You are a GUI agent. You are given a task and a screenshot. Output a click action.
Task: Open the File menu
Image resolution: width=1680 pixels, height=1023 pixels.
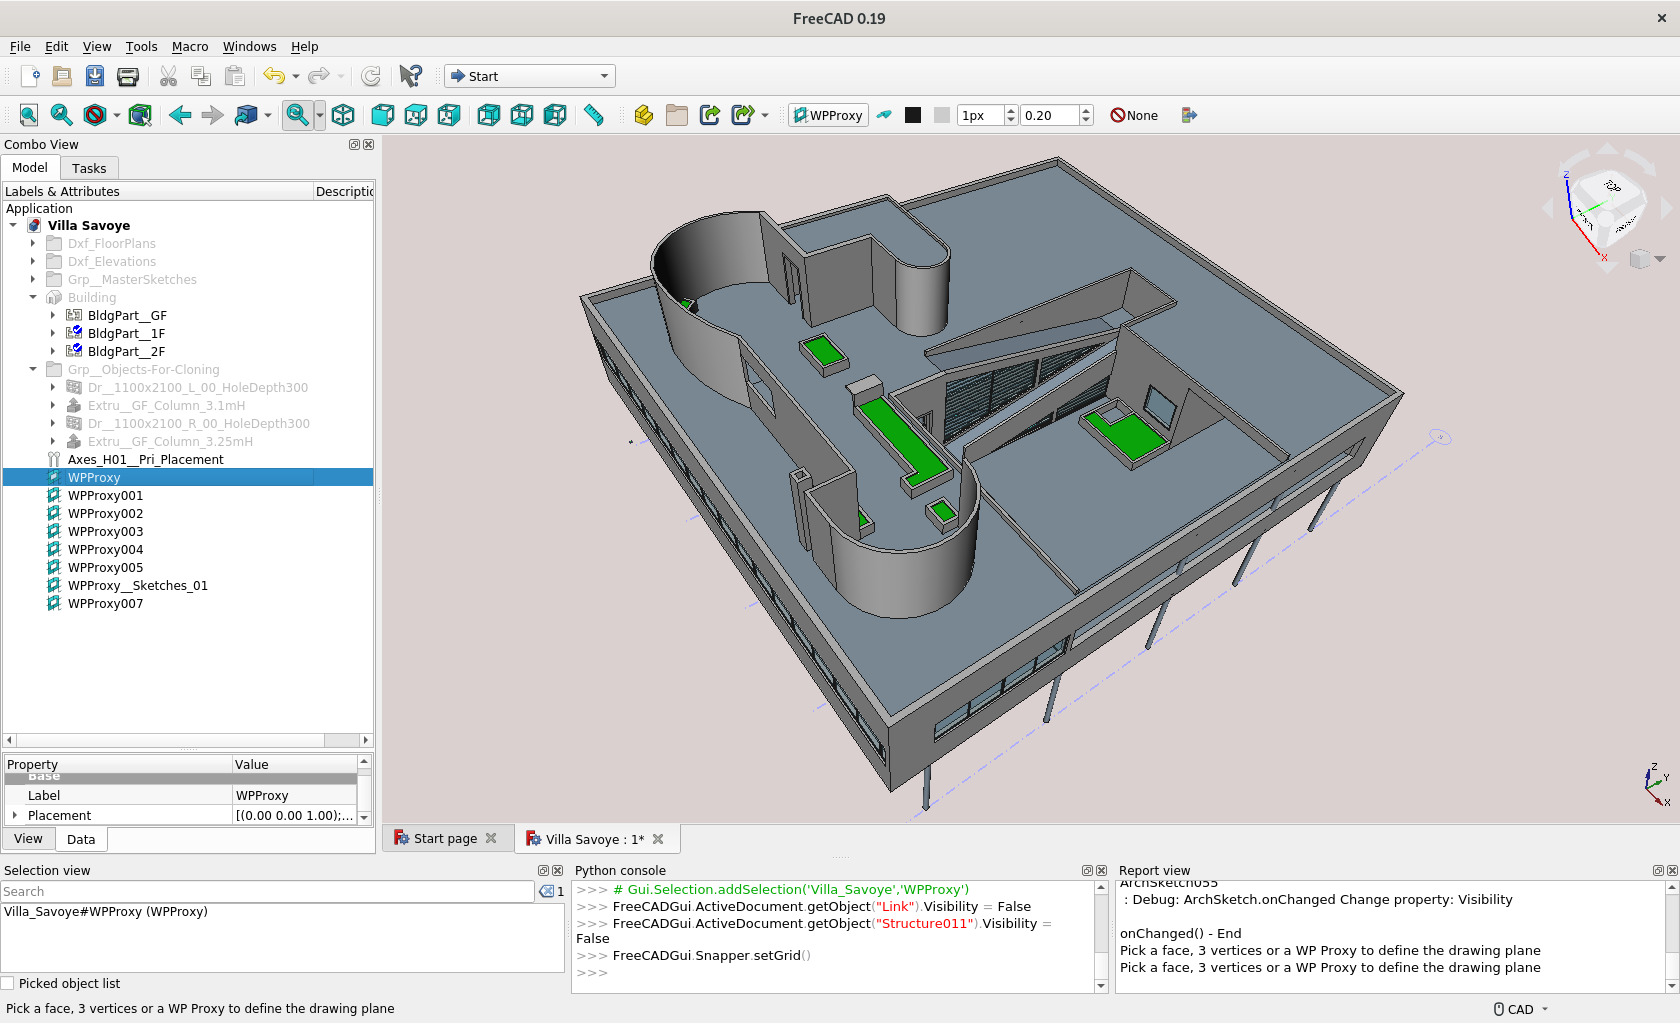click(x=20, y=47)
